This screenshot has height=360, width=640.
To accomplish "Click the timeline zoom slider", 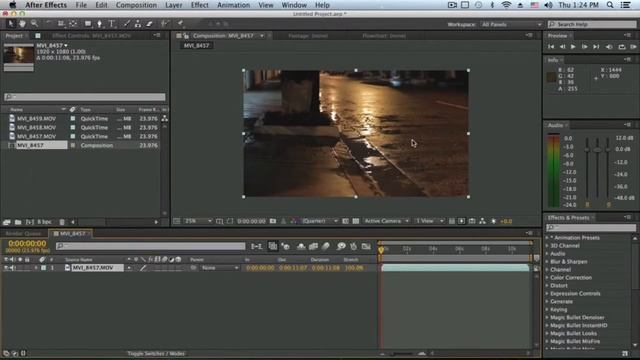I will [x=402, y=353].
